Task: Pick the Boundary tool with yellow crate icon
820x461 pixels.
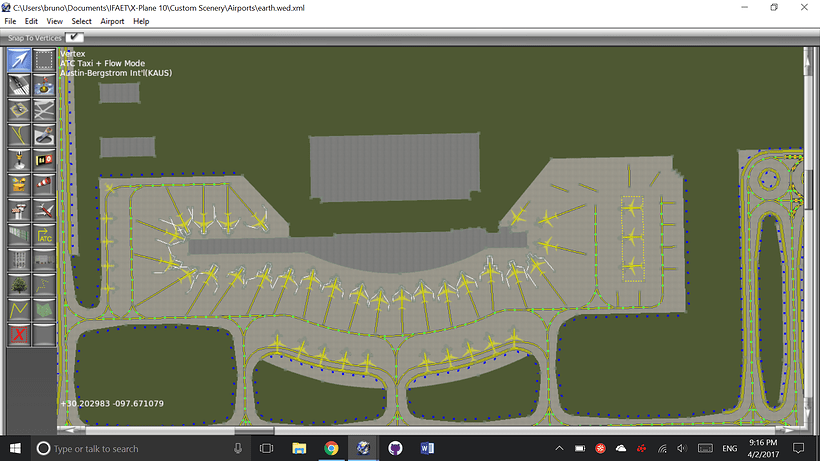Action: pos(19,185)
